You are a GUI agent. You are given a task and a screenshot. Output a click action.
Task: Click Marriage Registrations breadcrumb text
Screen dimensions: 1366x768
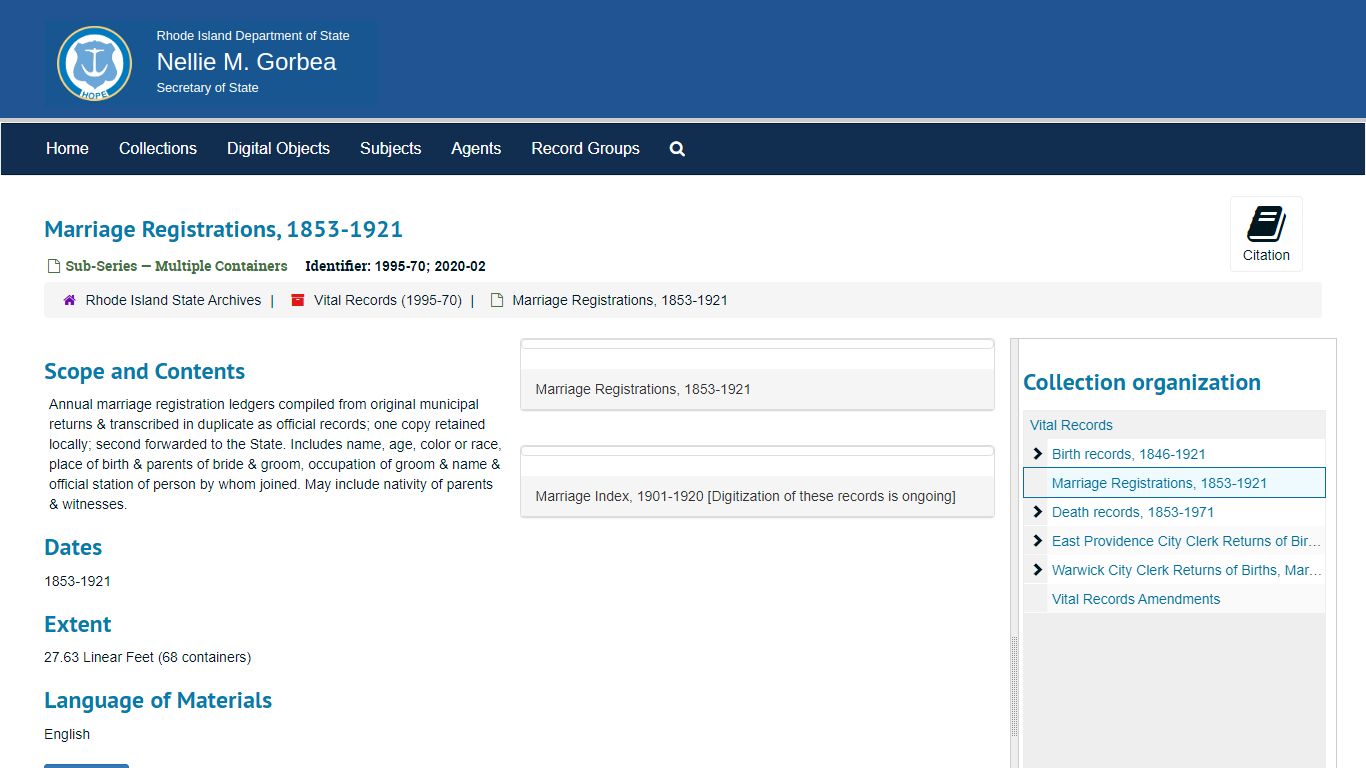(x=620, y=300)
